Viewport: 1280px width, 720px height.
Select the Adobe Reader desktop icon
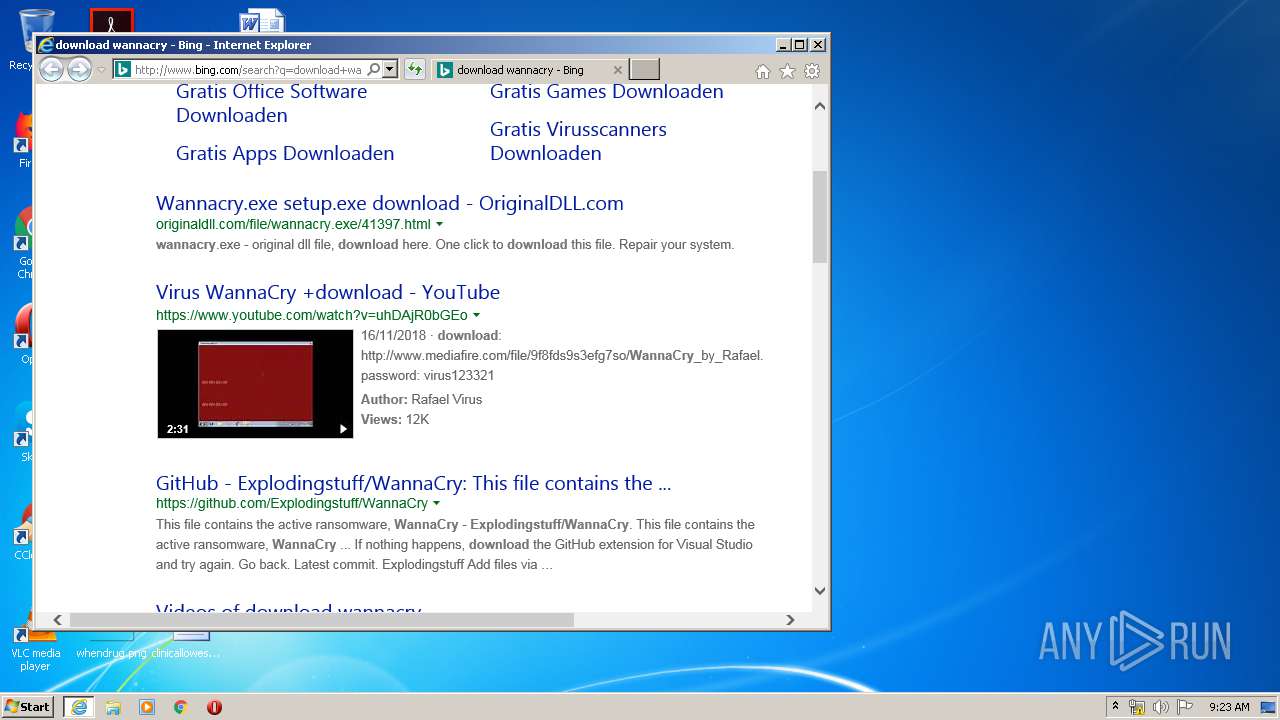click(111, 21)
